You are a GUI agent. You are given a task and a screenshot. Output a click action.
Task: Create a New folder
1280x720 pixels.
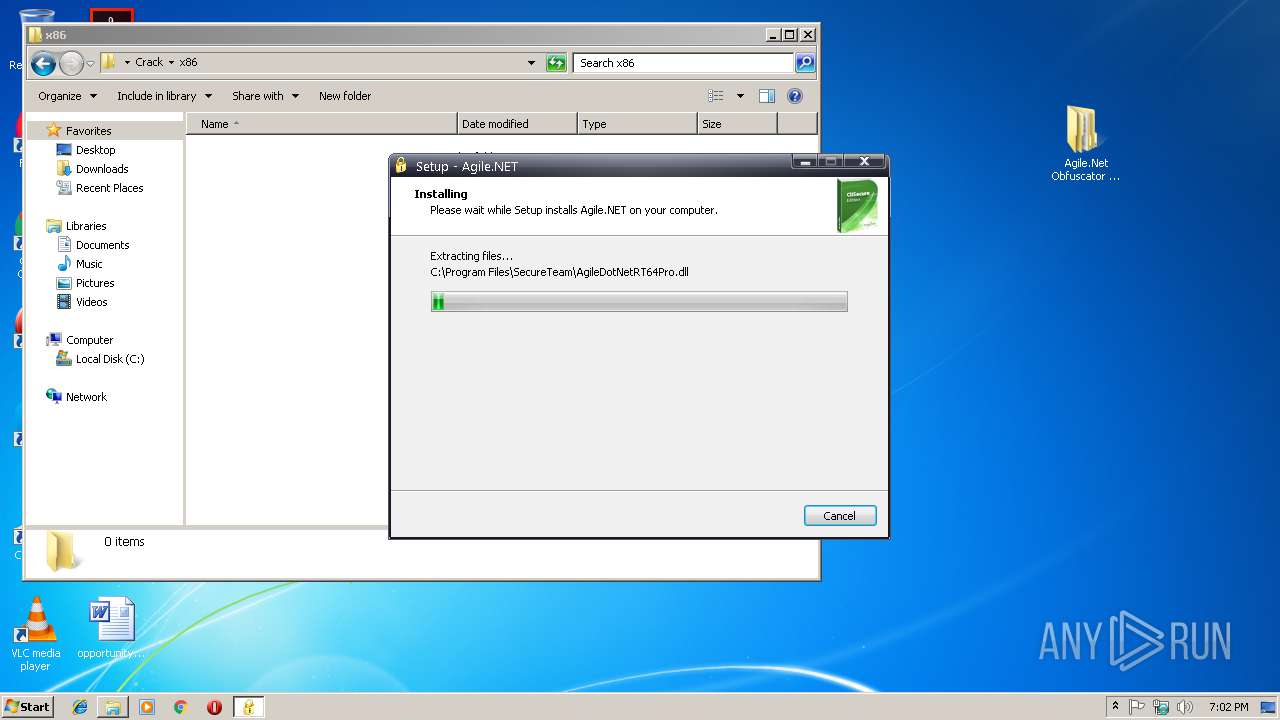[345, 96]
